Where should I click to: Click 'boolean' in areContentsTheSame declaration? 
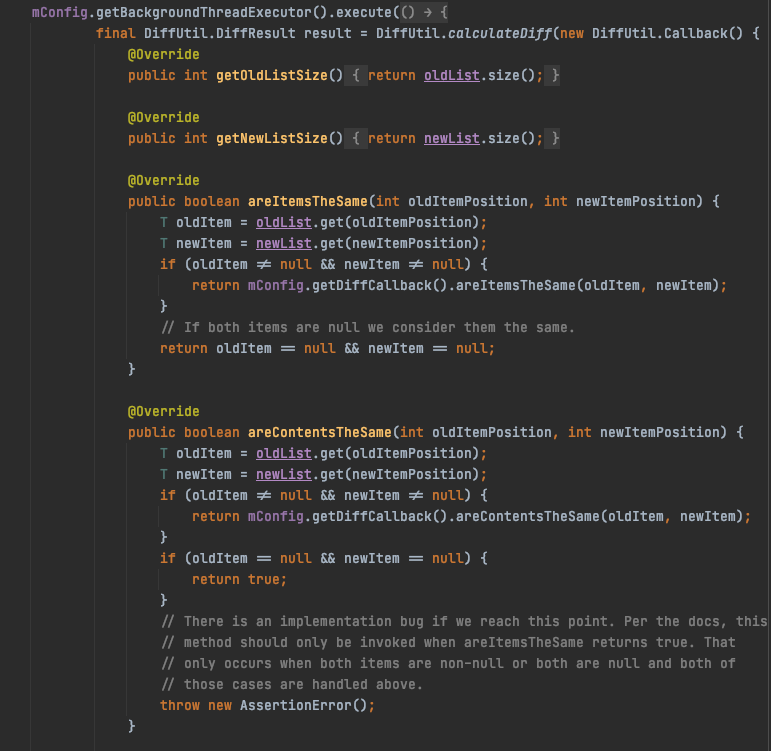click(x=212, y=432)
